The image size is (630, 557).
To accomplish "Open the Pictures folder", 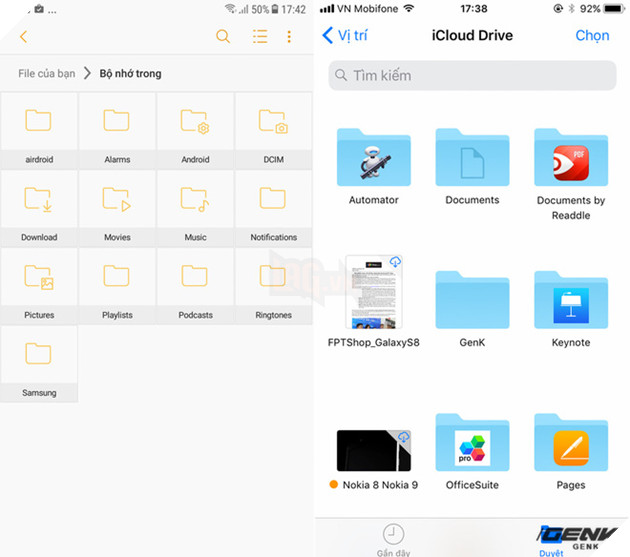I will pyautogui.click(x=39, y=286).
